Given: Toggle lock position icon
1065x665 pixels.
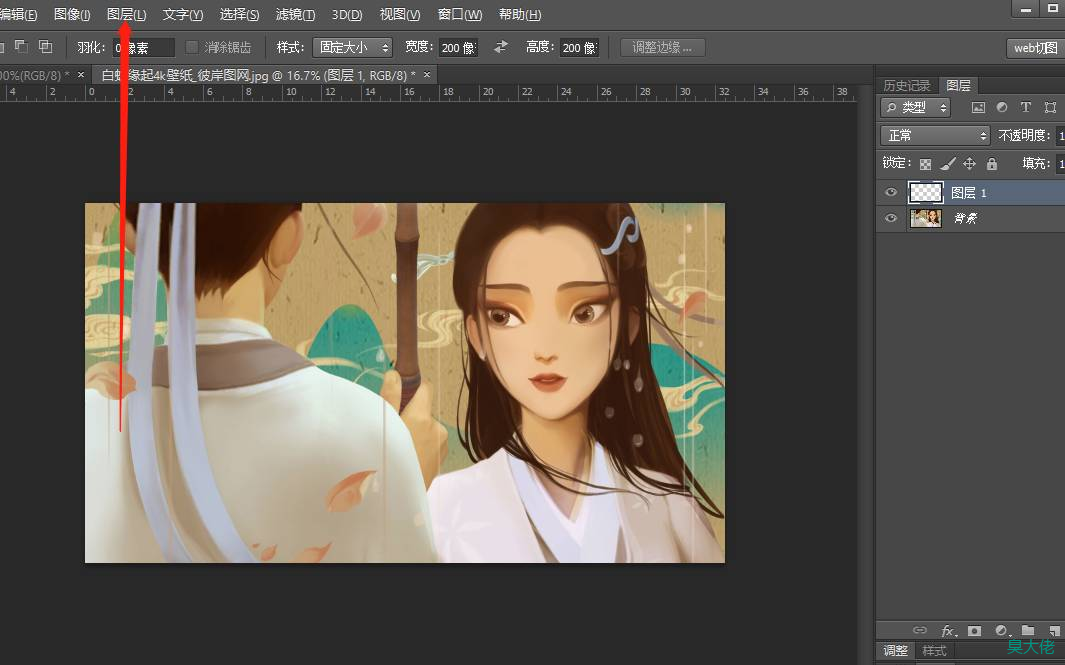Looking at the screenshot, I should point(969,164).
